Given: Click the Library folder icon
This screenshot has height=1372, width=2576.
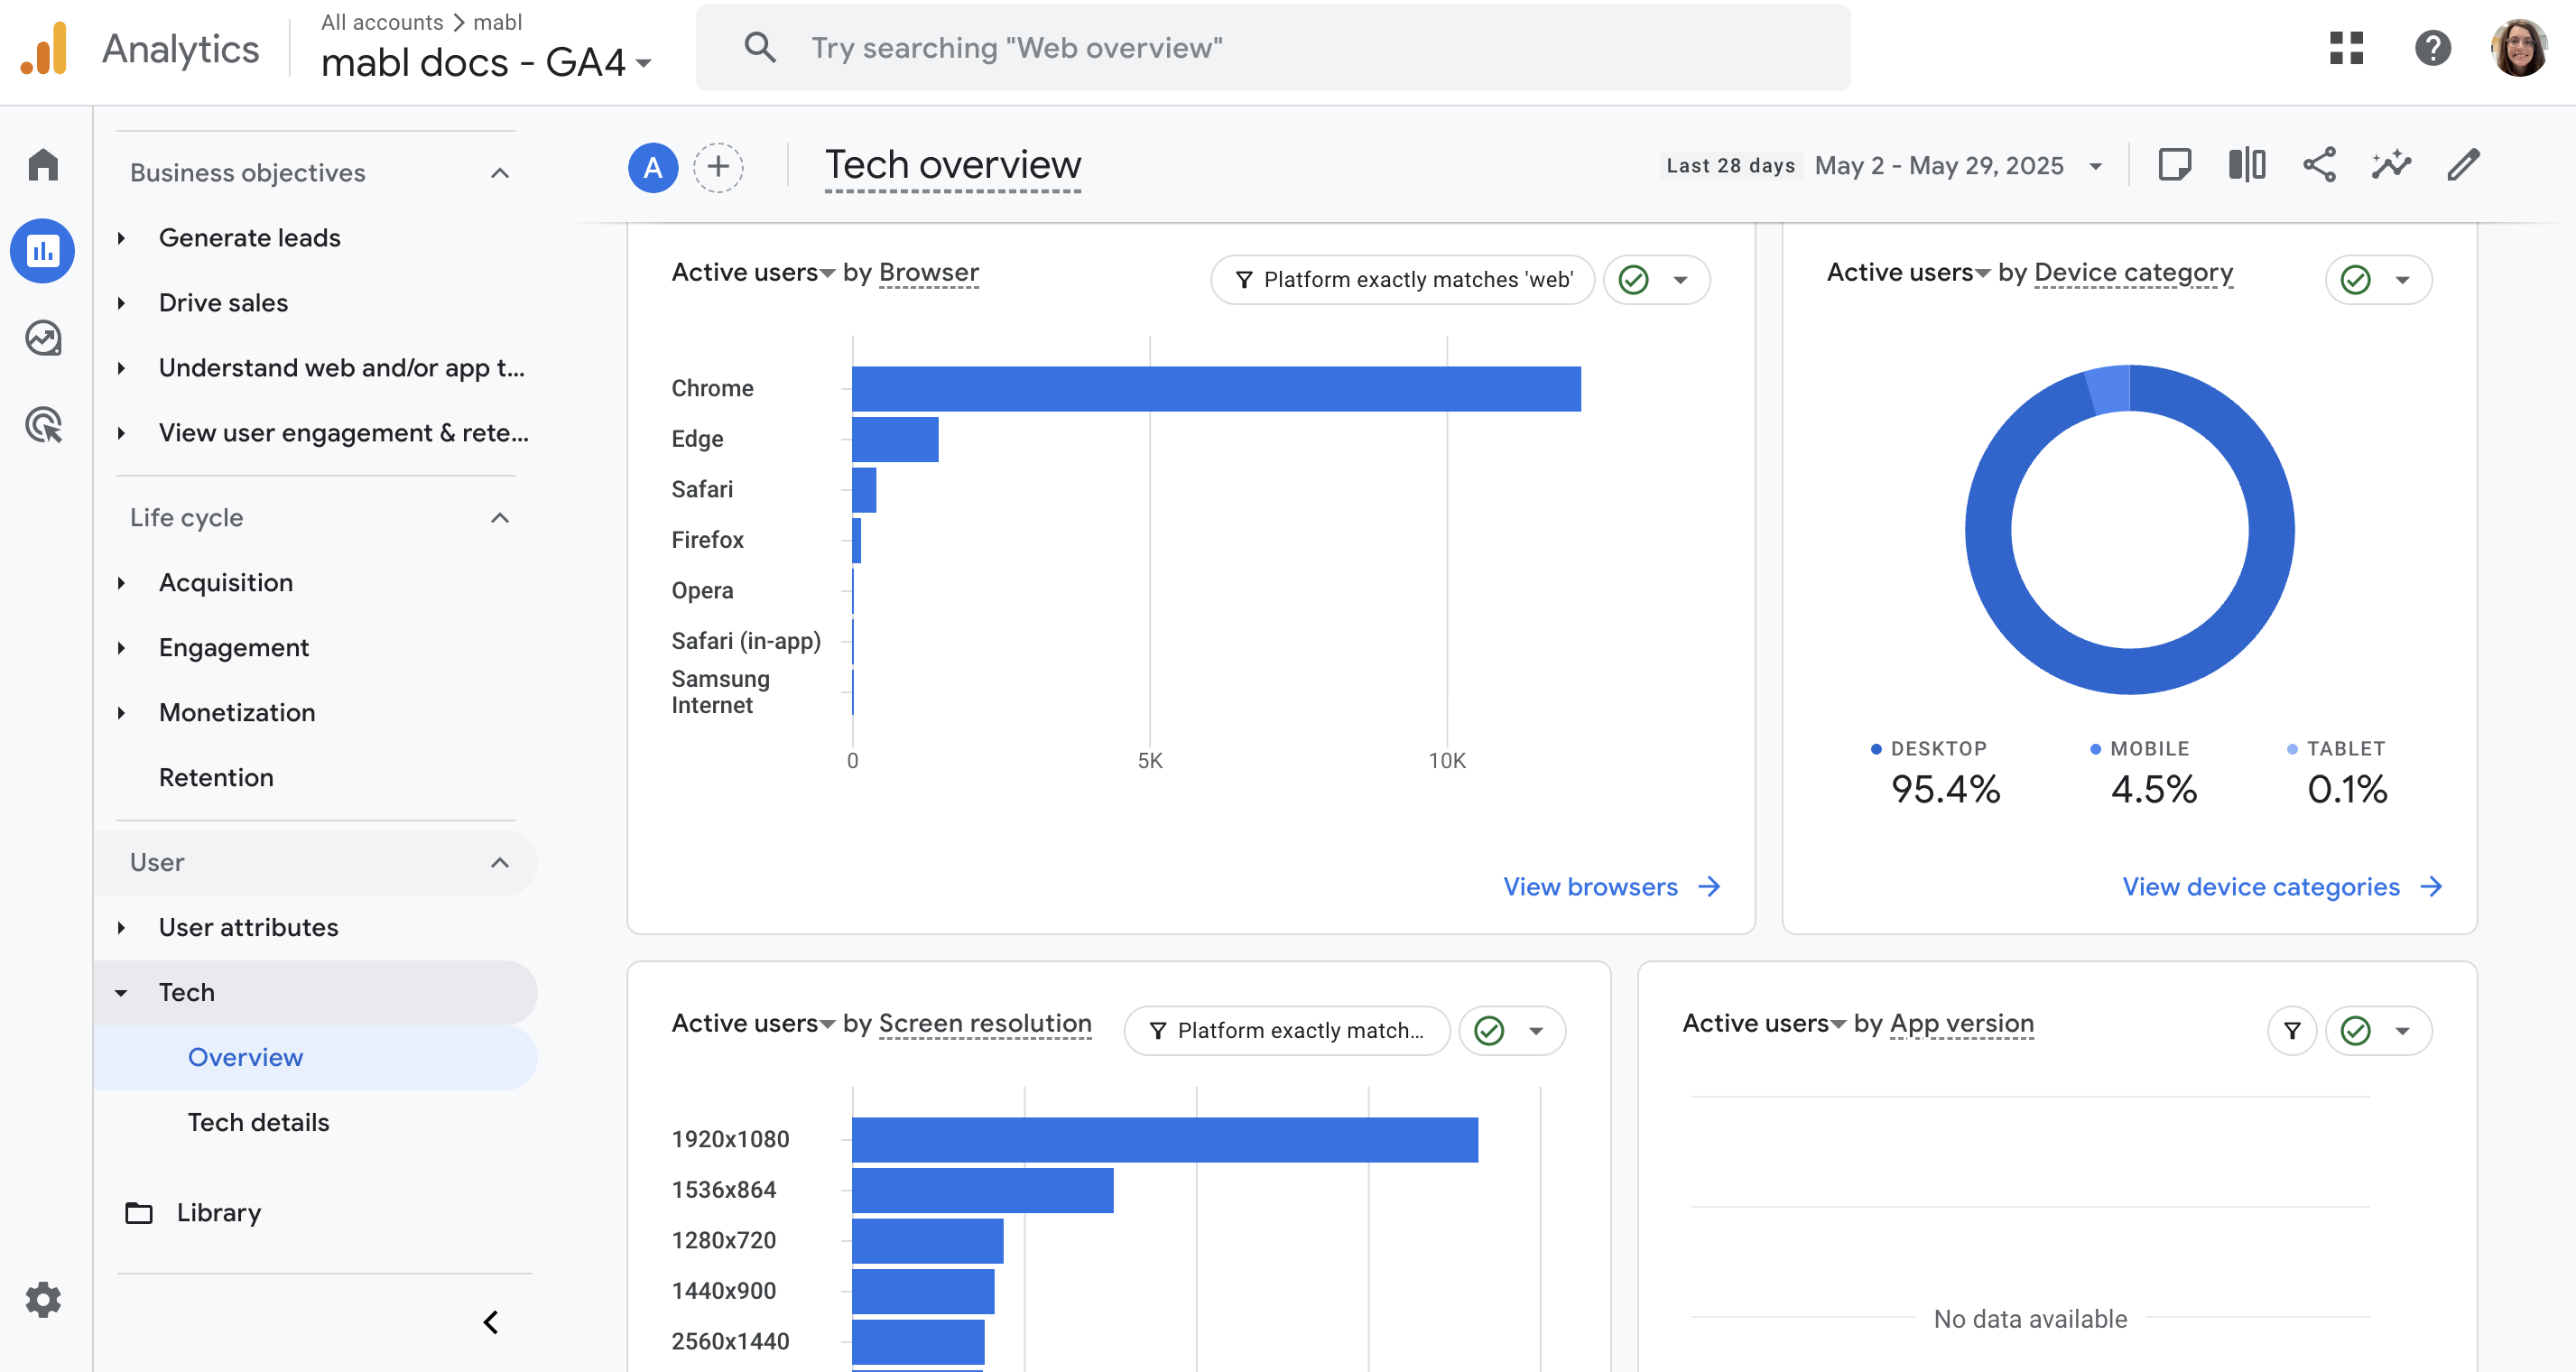Looking at the screenshot, I should click(x=139, y=1212).
